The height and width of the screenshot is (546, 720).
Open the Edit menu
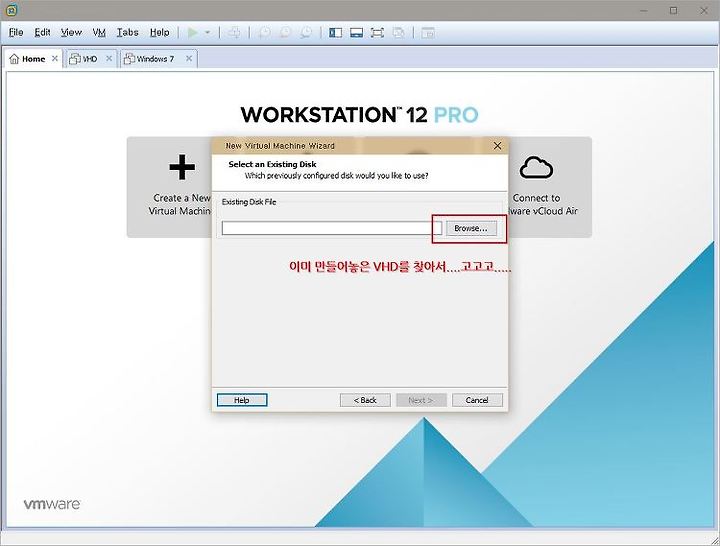coord(42,33)
